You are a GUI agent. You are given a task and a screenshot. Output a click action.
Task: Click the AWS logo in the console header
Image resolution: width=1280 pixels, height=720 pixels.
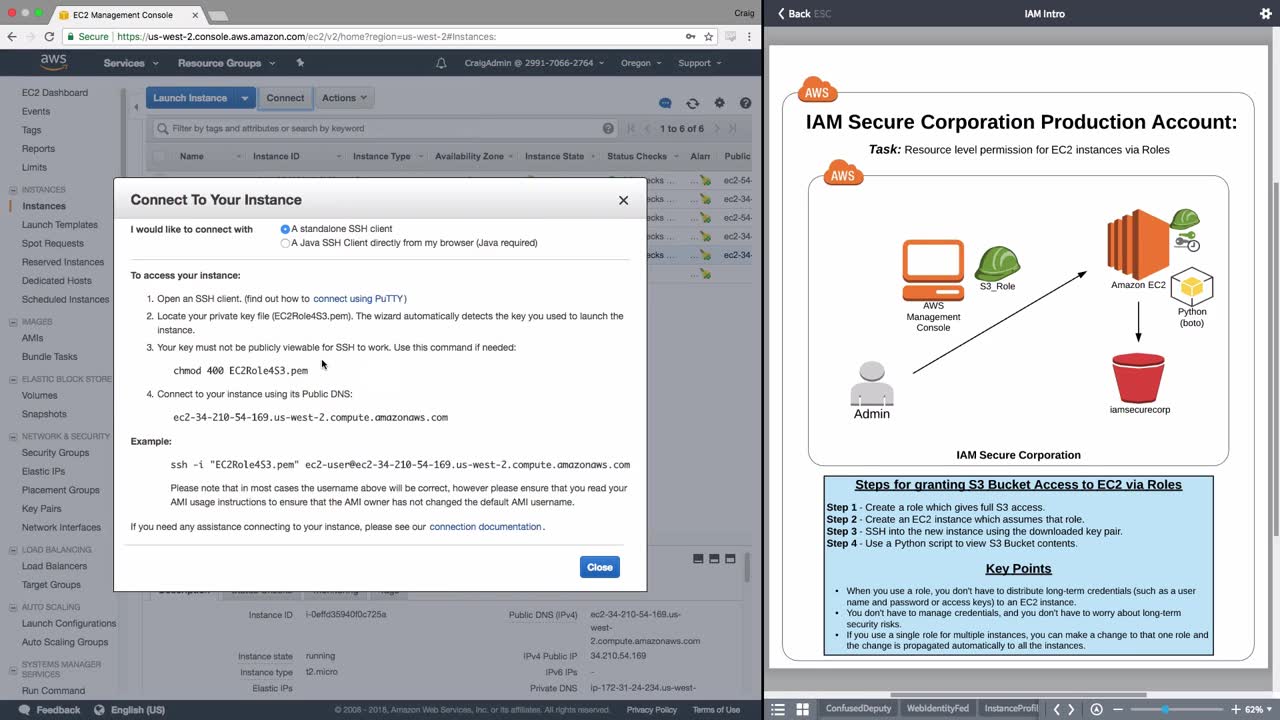coord(53,62)
